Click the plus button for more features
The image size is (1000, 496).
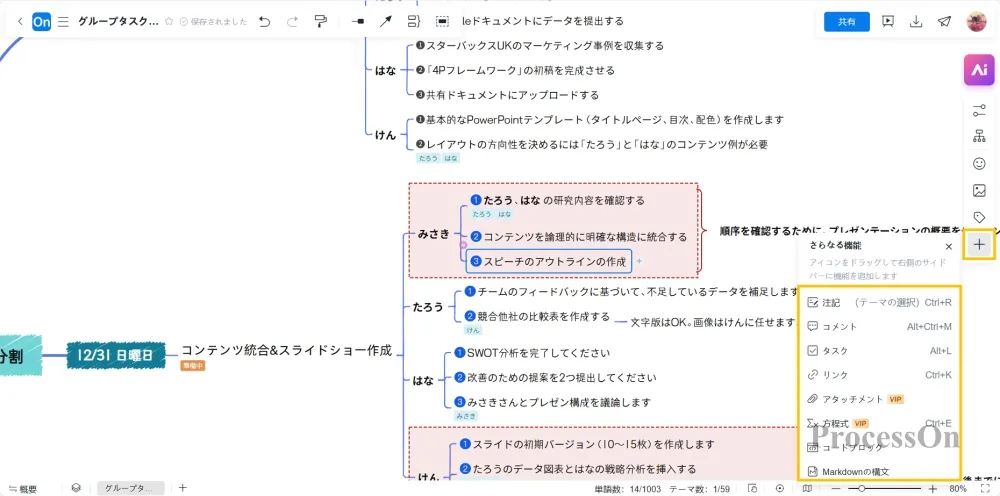pyautogui.click(x=979, y=244)
